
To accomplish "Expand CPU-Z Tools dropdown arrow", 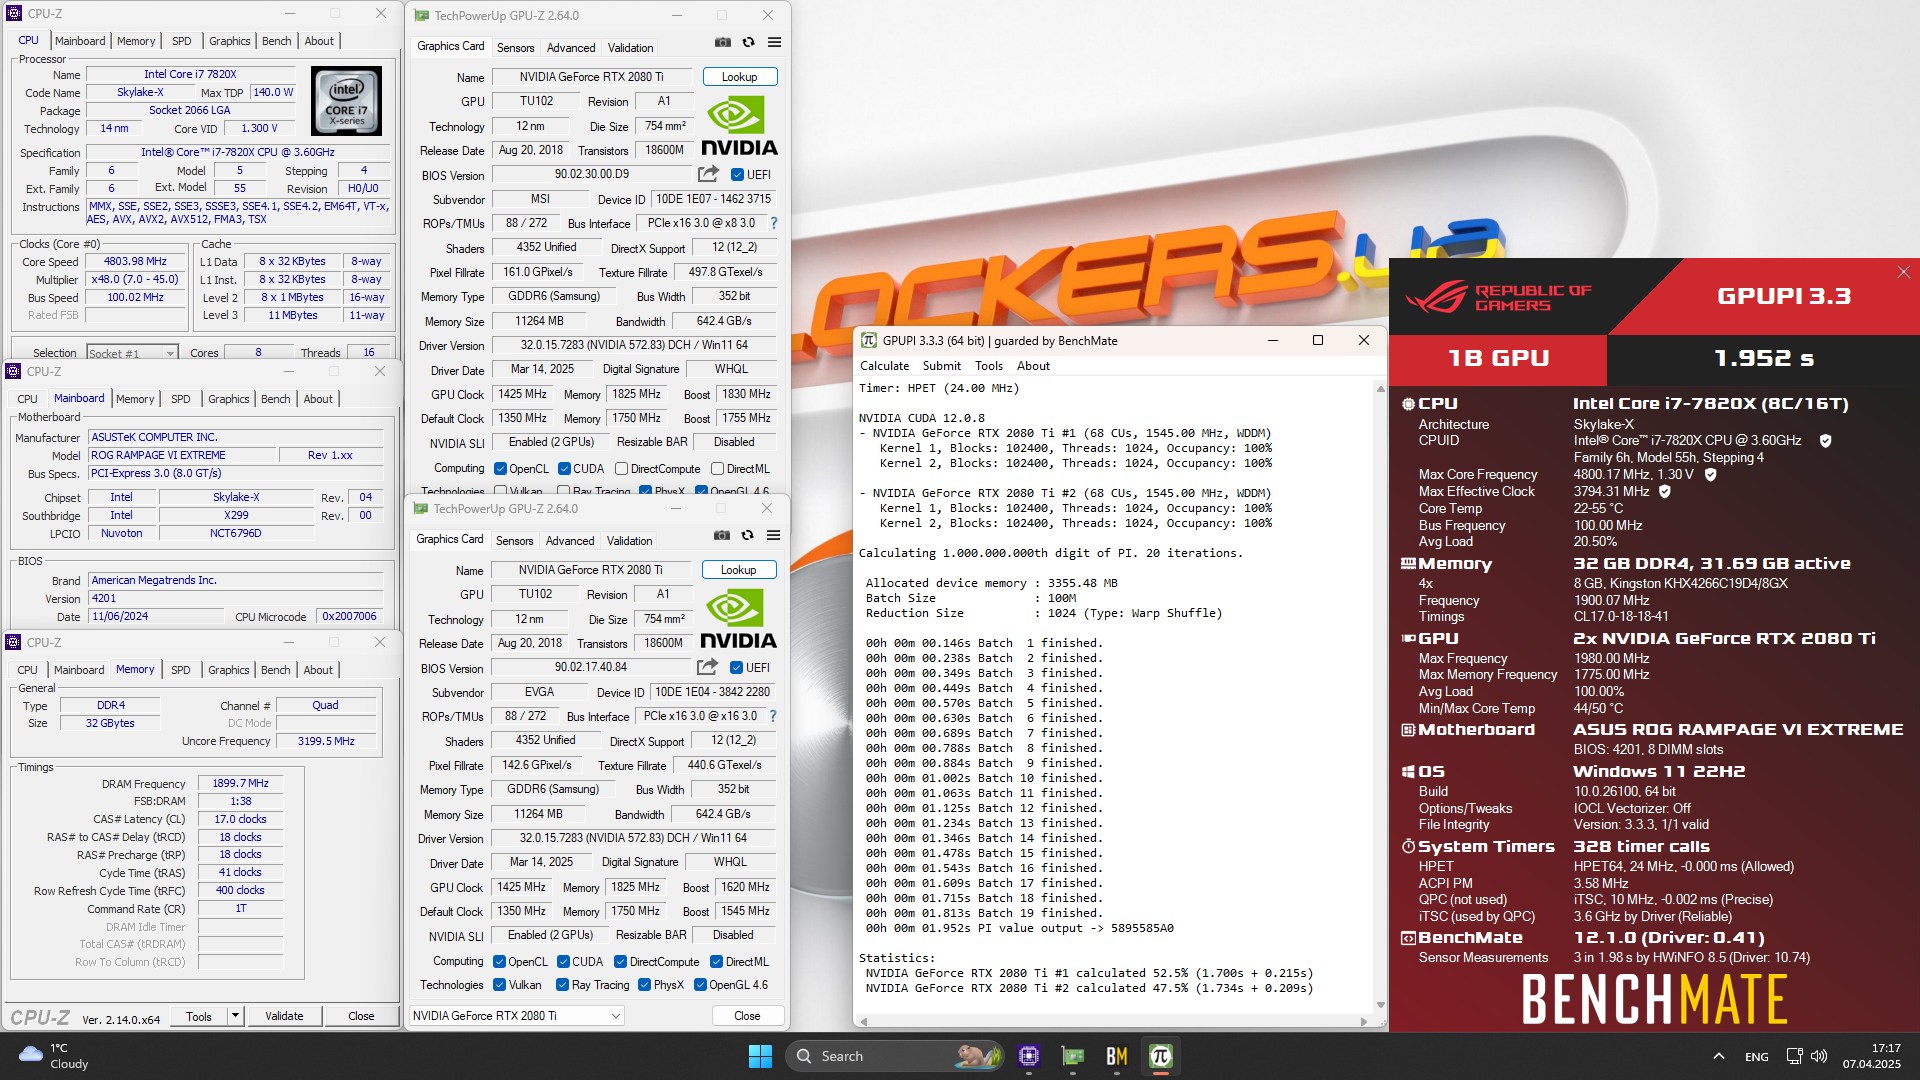I will (x=235, y=1016).
